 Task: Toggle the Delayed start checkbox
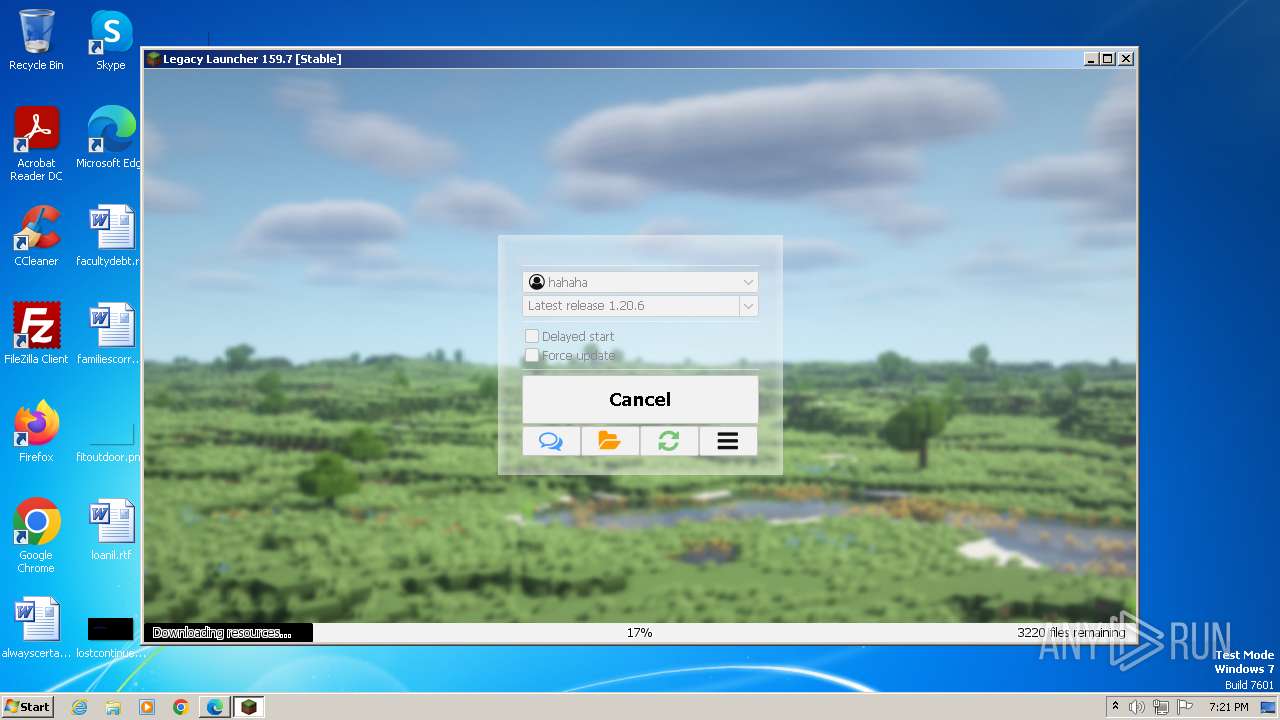coord(532,336)
